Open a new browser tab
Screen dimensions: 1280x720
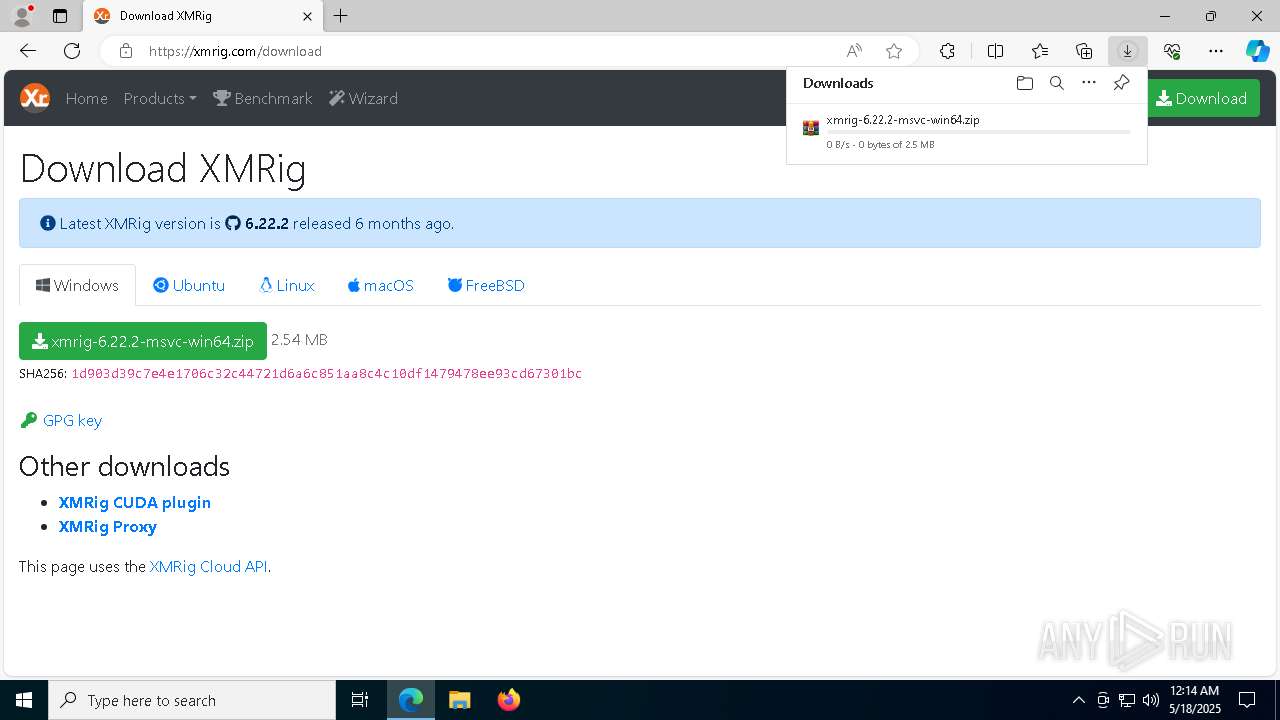tap(340, 16)
